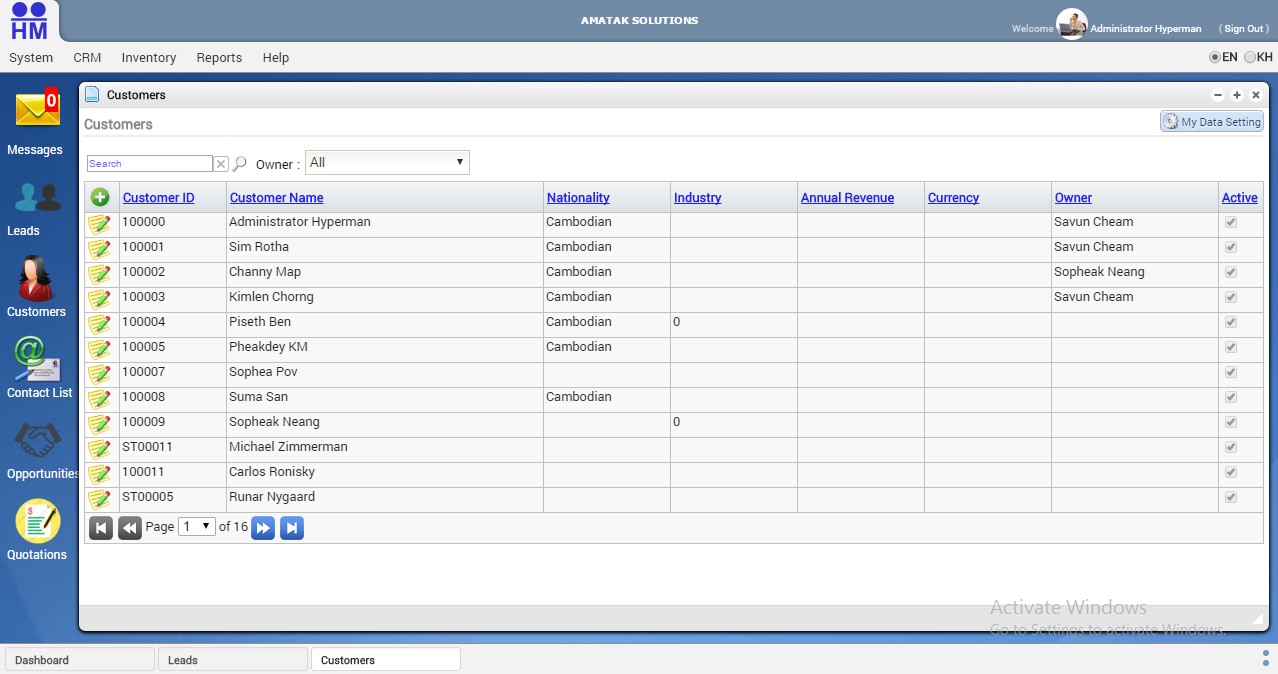The width and height of the screenshot is (1278, 674).
Task: Click the administrator profile avatar
Action: coord(1072,24)
